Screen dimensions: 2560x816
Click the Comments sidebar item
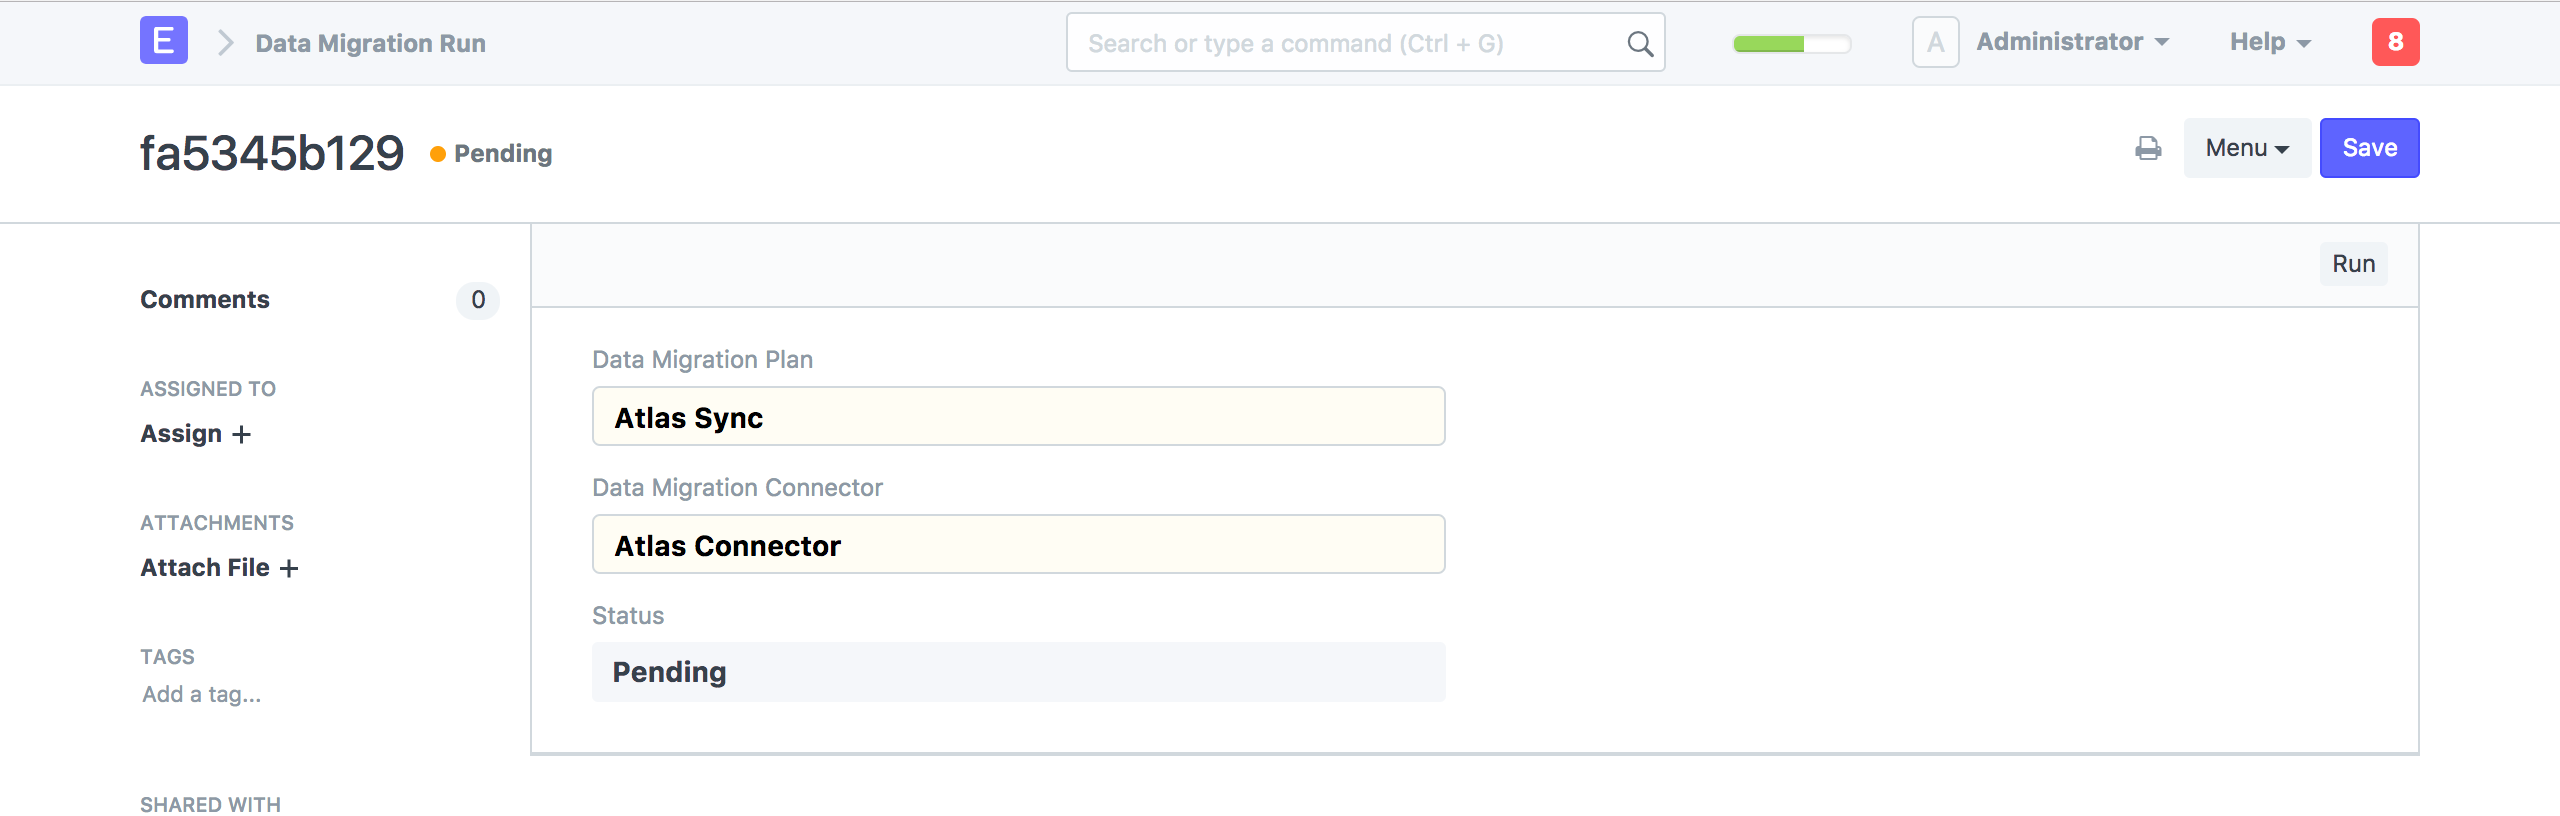click(205, 299)
